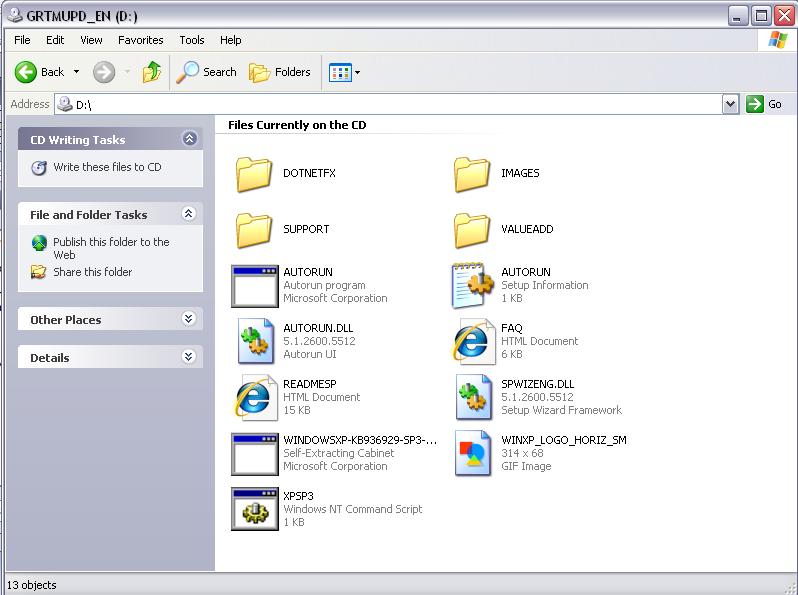
Task: Open the Edit menu
Action: pos(55,40)
